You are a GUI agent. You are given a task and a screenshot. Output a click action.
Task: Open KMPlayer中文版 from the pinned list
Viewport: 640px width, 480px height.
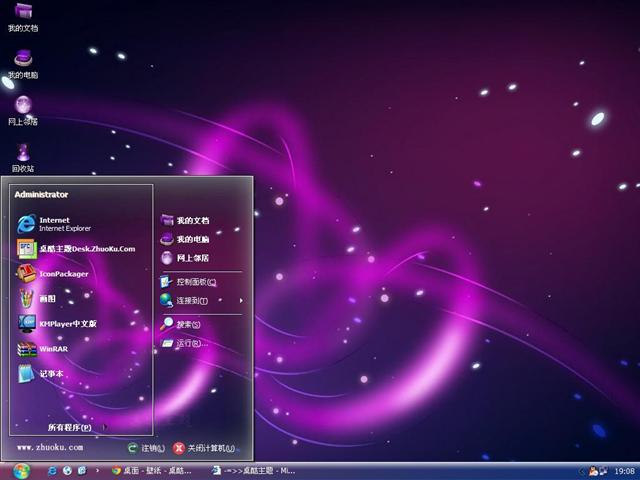tap(67, 323)
